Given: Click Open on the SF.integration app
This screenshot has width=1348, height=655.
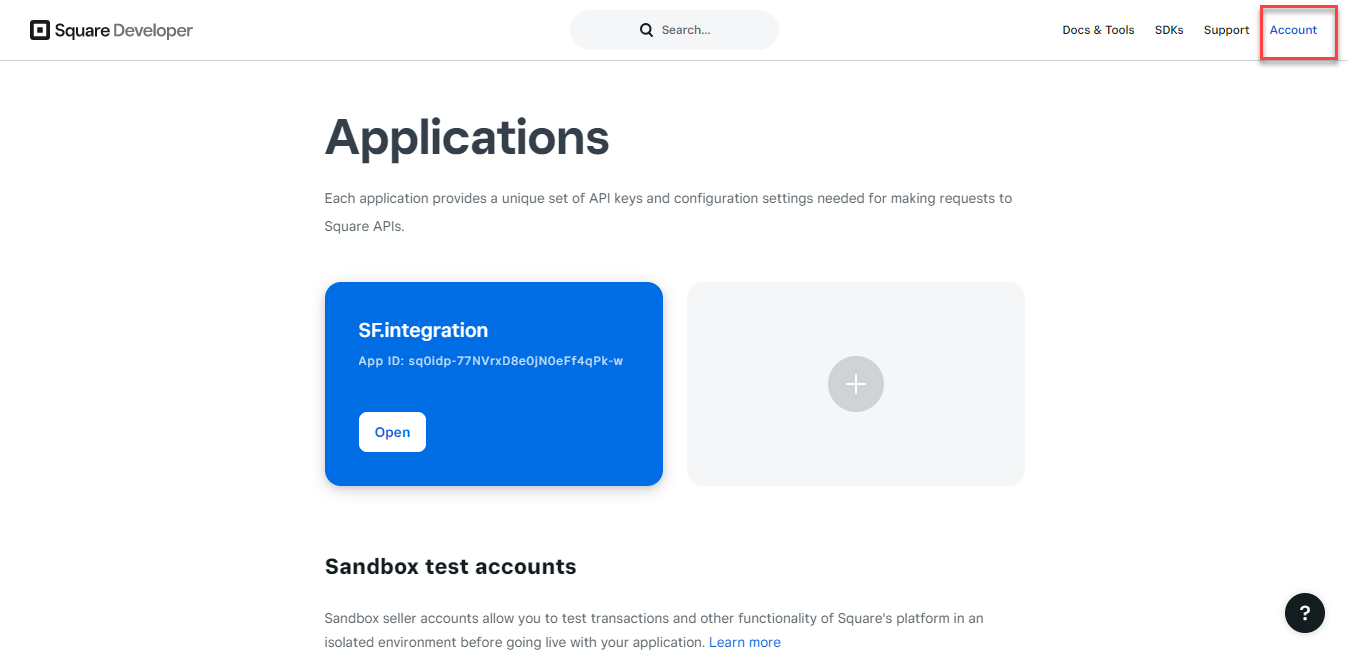Looking at the screenshot, I should (x=392, y=432).
